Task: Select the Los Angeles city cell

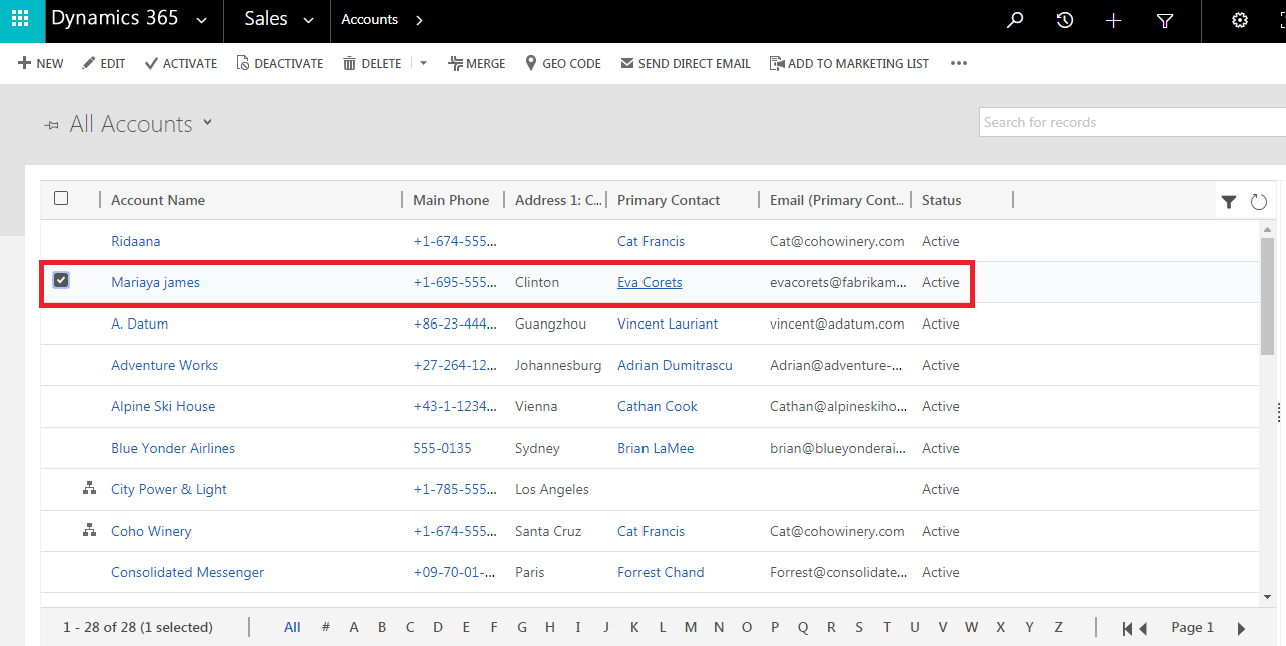Action: click(552, 489)
